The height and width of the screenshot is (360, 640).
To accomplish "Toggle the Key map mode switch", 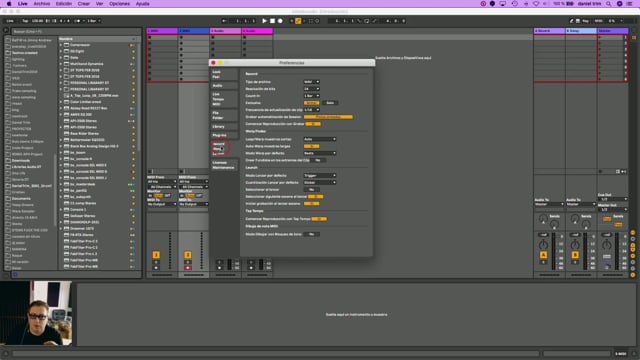I will point(585,21).
